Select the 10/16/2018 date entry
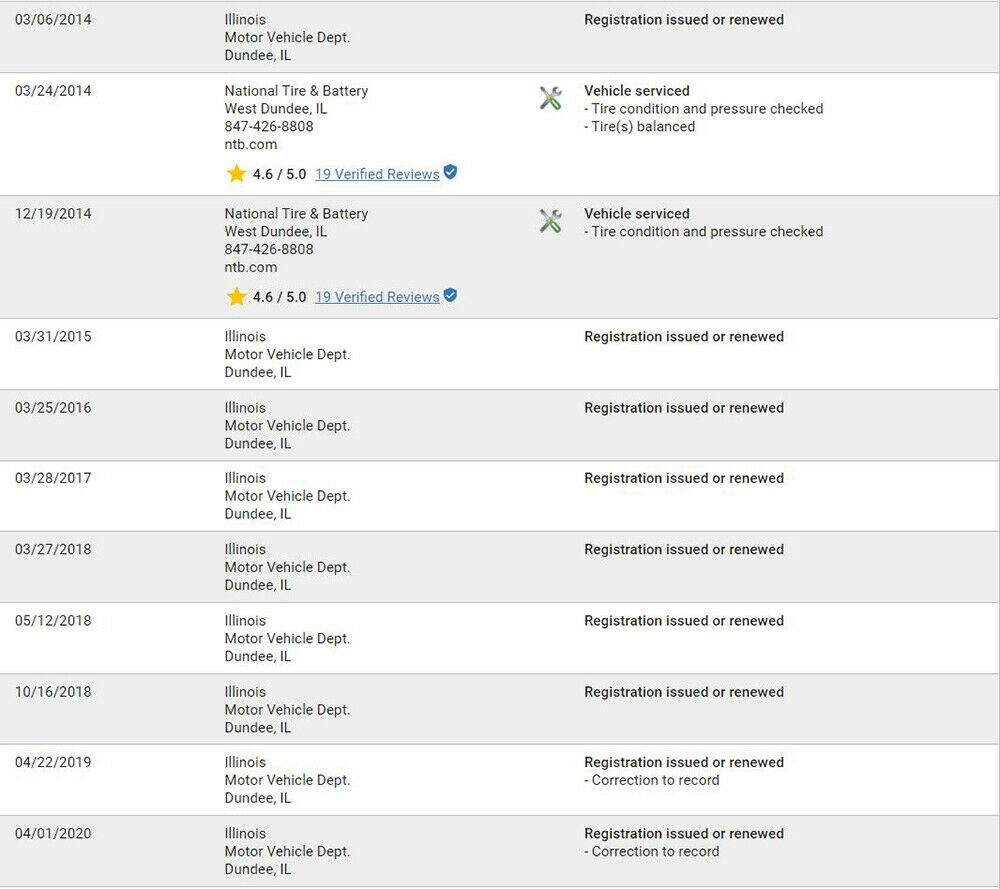The height and width of the screenshot is (889, 1000). [53, 692]
